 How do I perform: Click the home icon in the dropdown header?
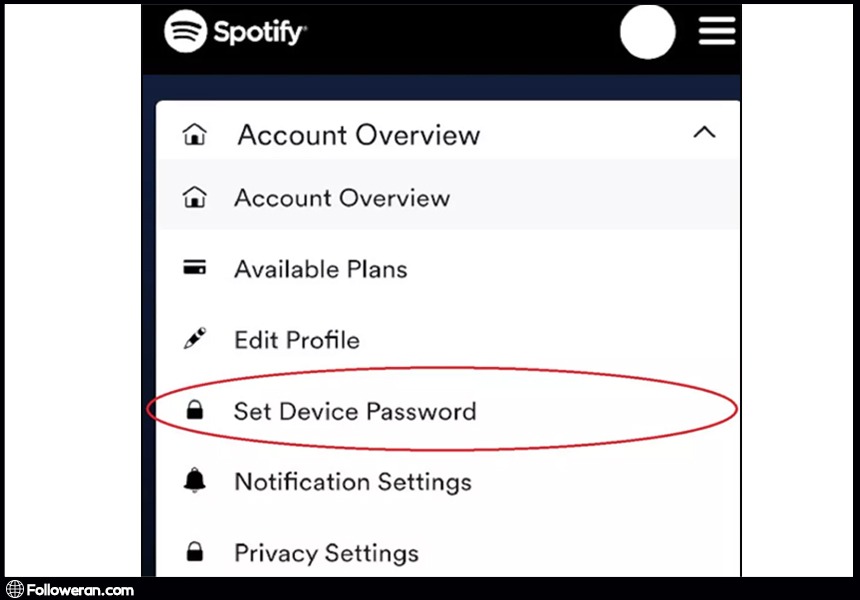pyautogui.click(x=194, y=135)
